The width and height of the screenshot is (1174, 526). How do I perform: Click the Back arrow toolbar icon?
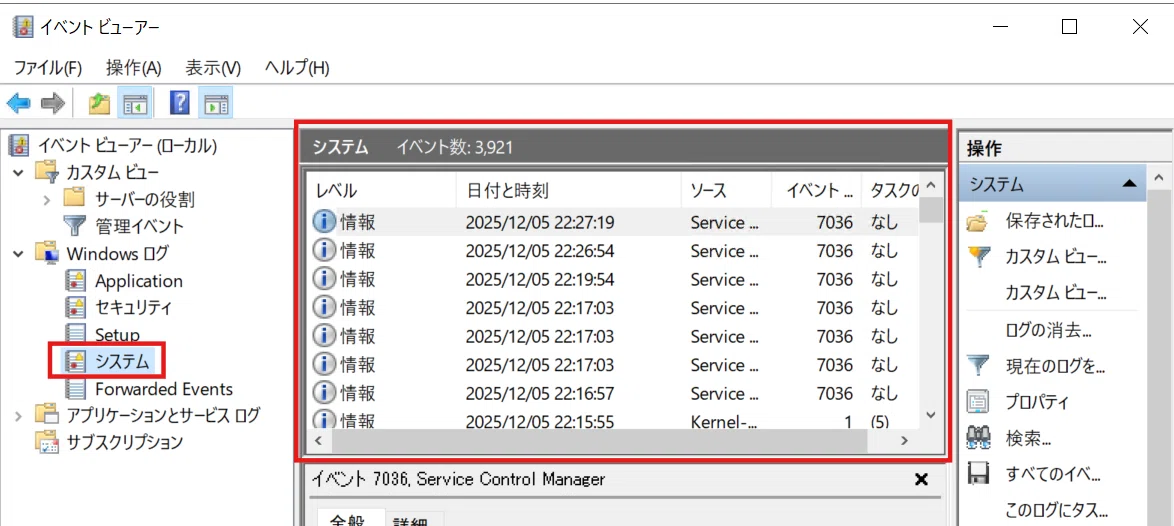click(17, 103)
